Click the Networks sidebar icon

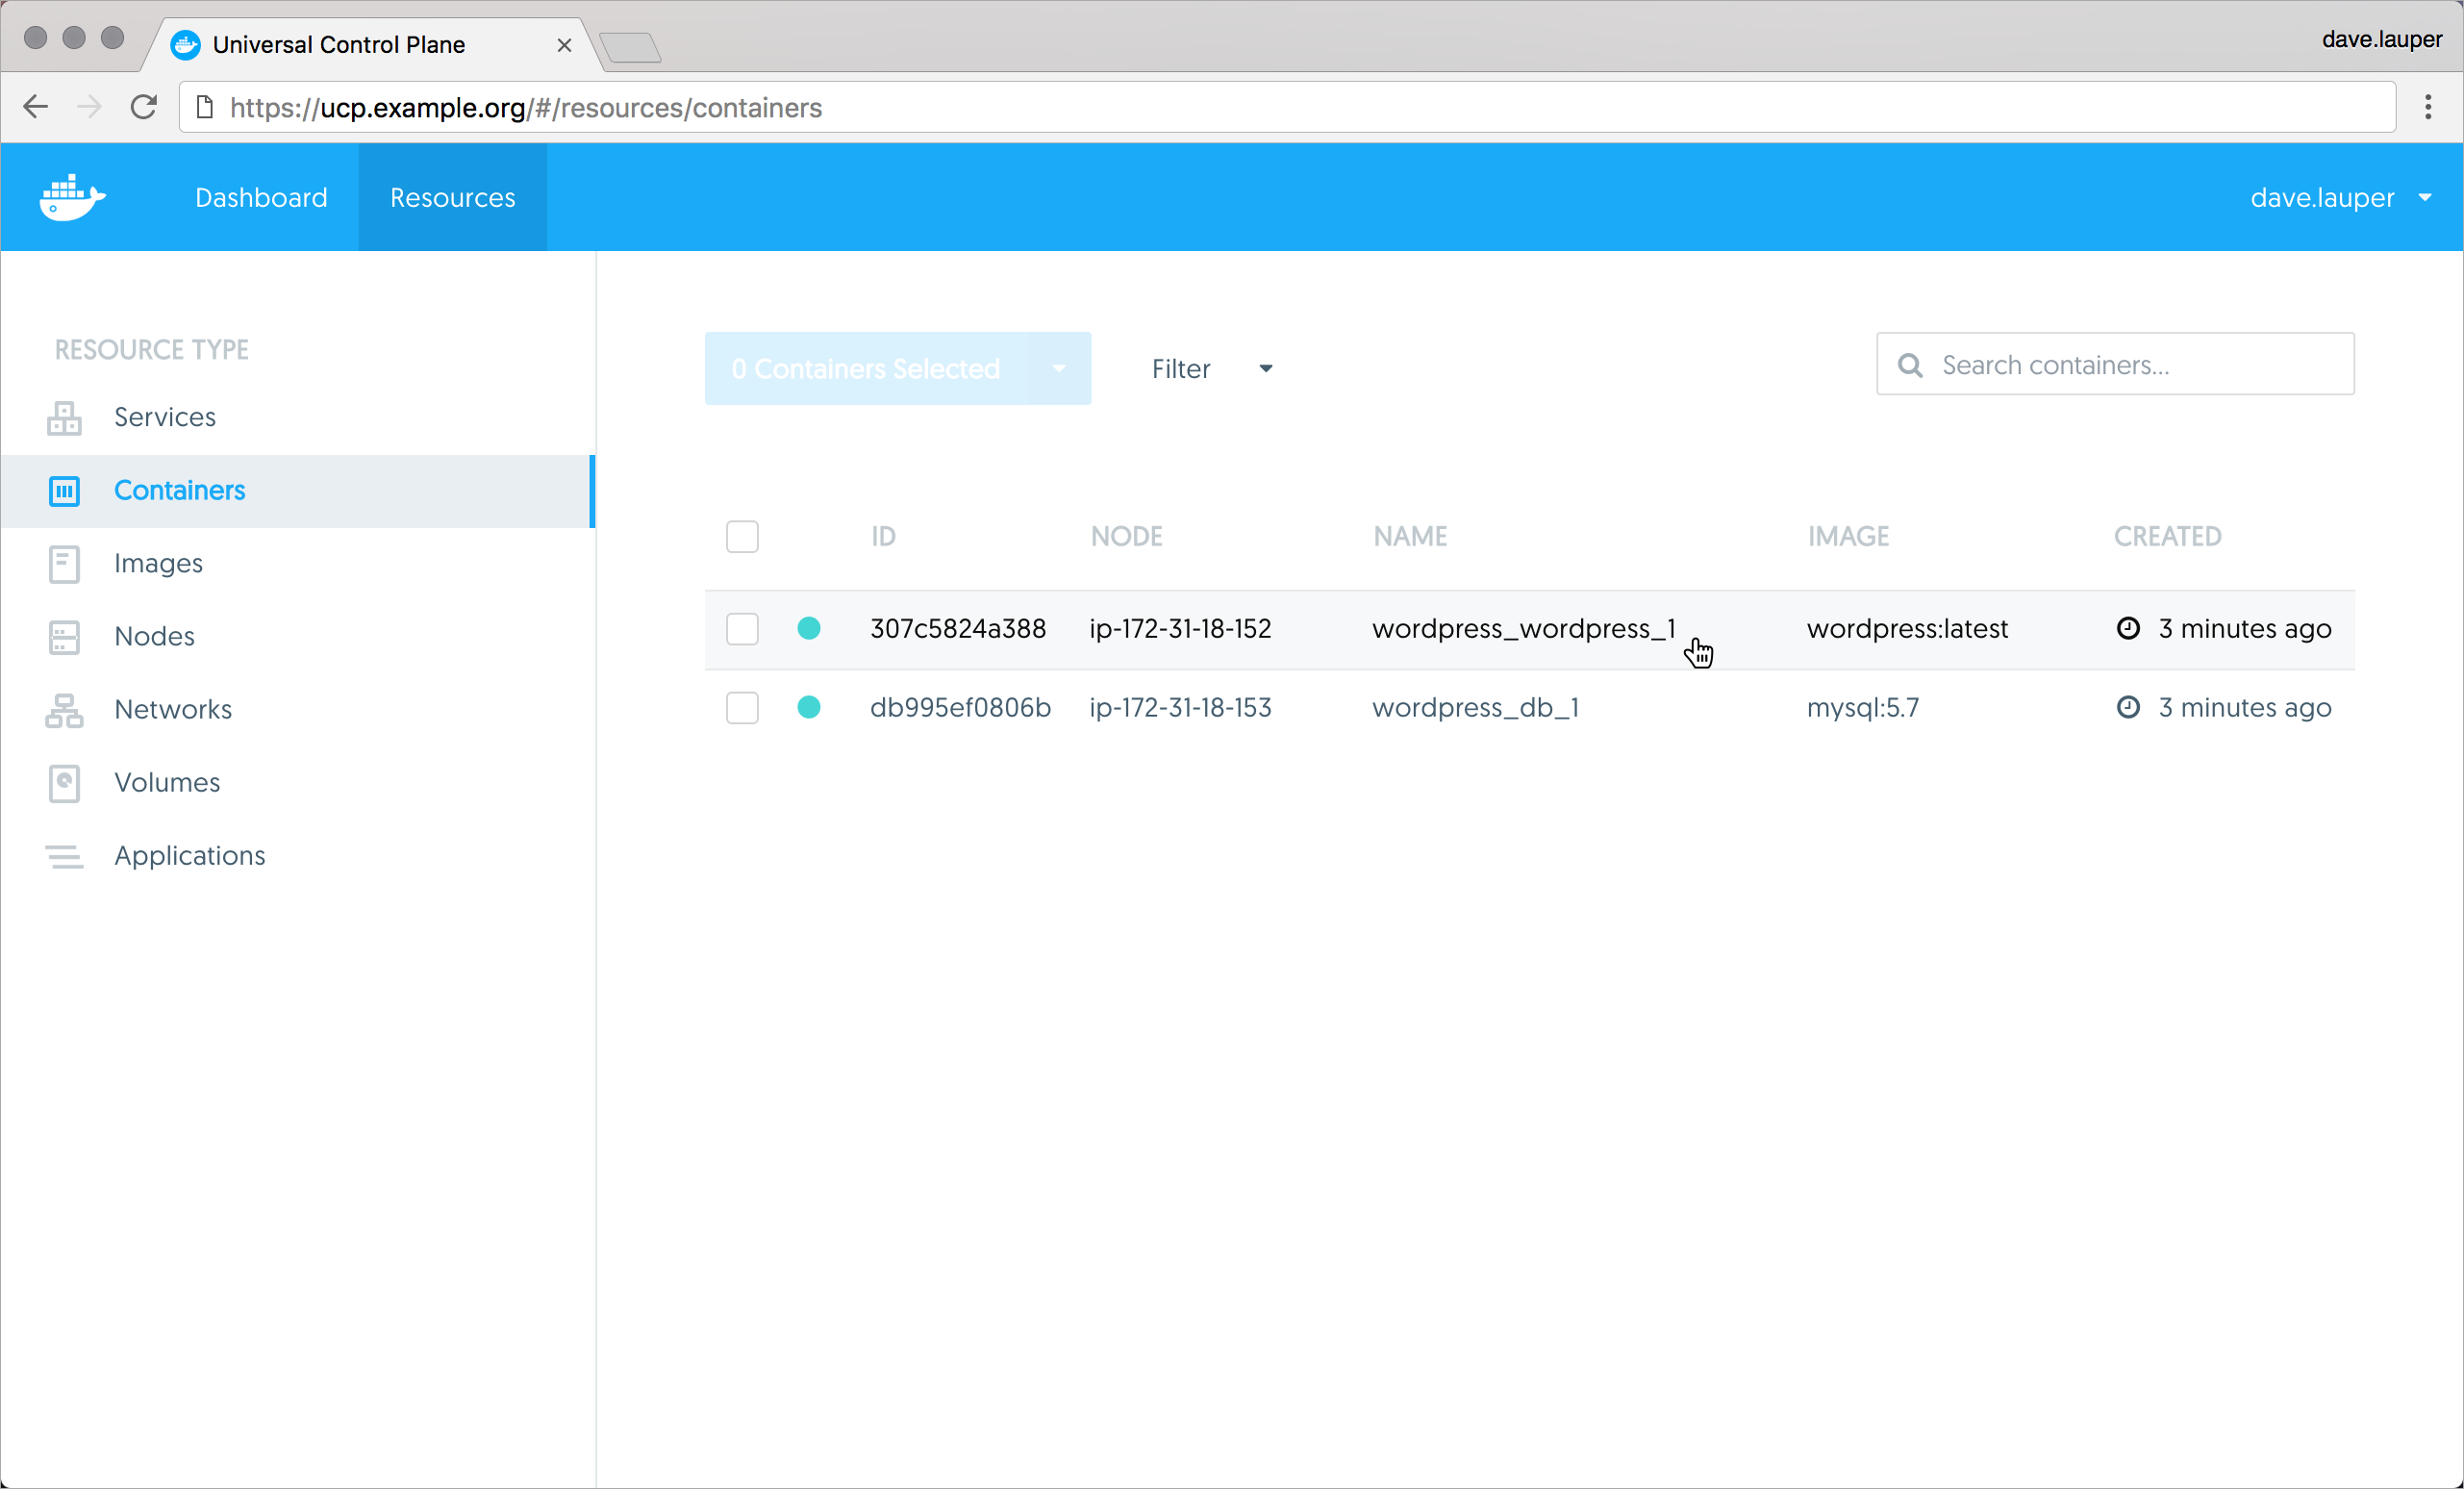tap(64, 710)
